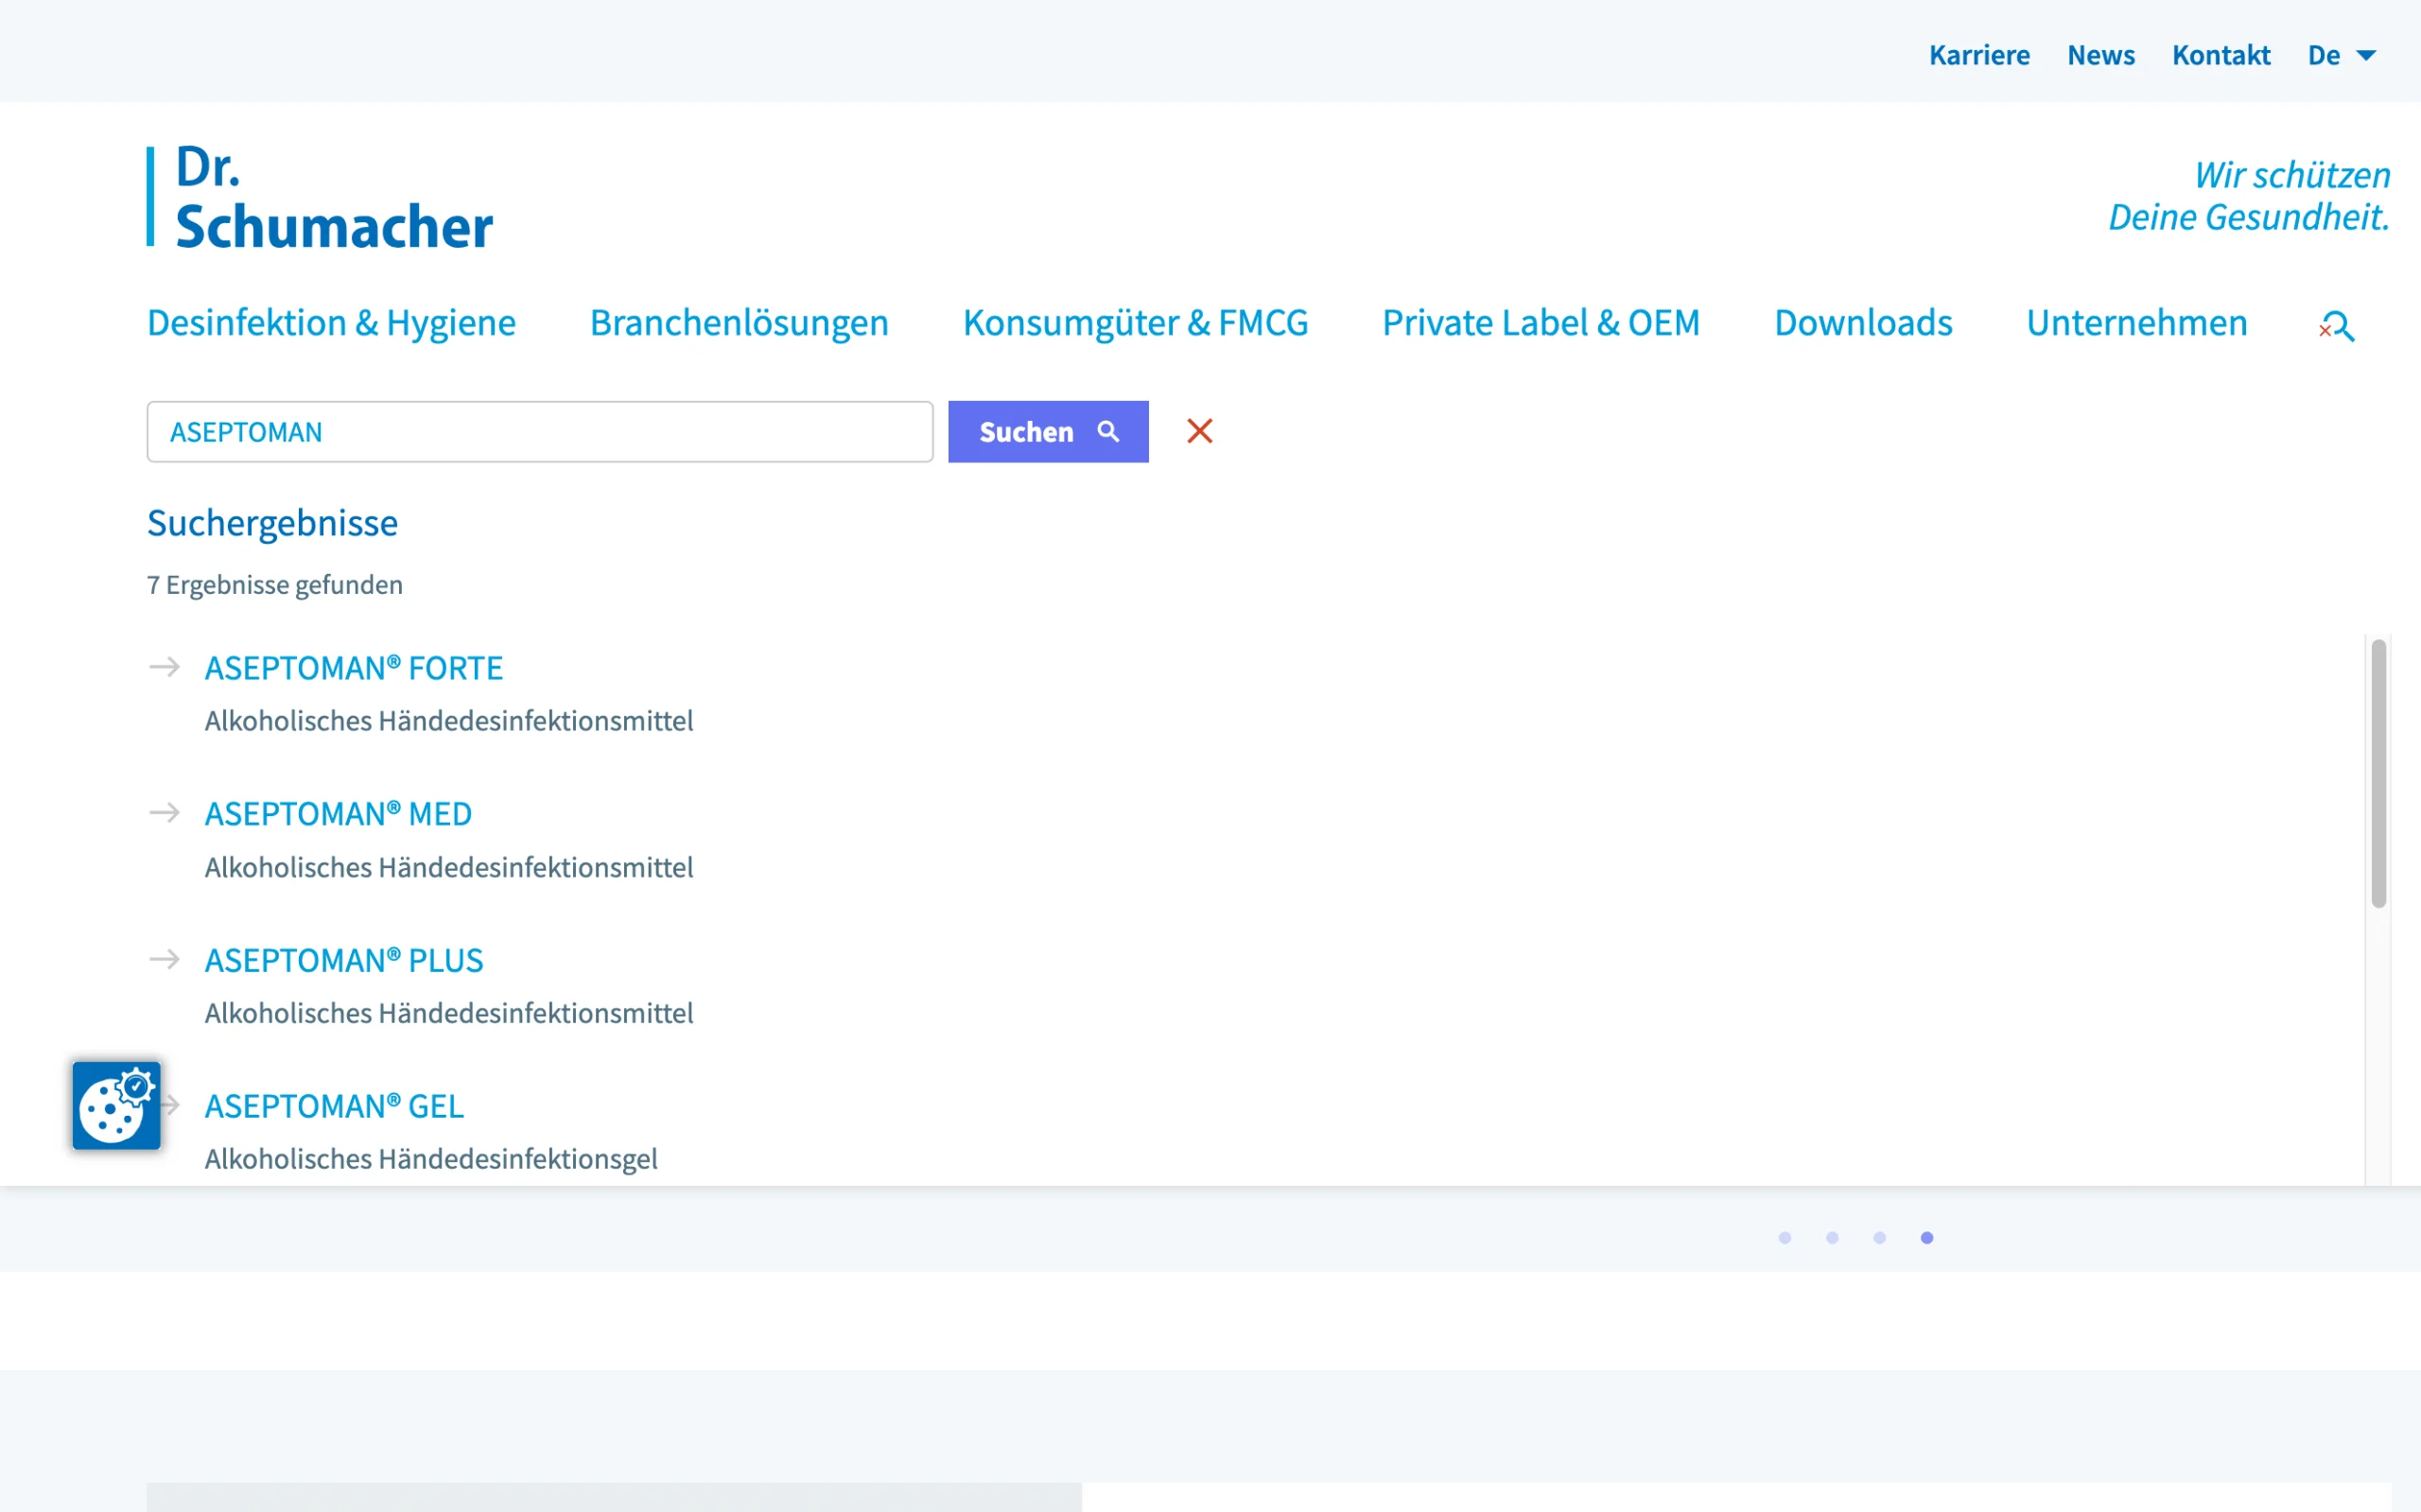Close the search via the nav magnifier icon
This screenshot has width=2421, height=1512.
coord(2337,326)
